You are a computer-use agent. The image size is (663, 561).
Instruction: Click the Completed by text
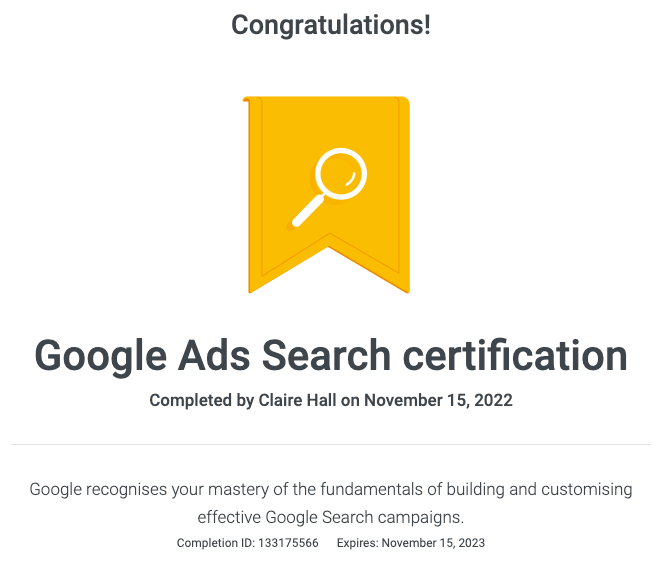pos(202,400)
